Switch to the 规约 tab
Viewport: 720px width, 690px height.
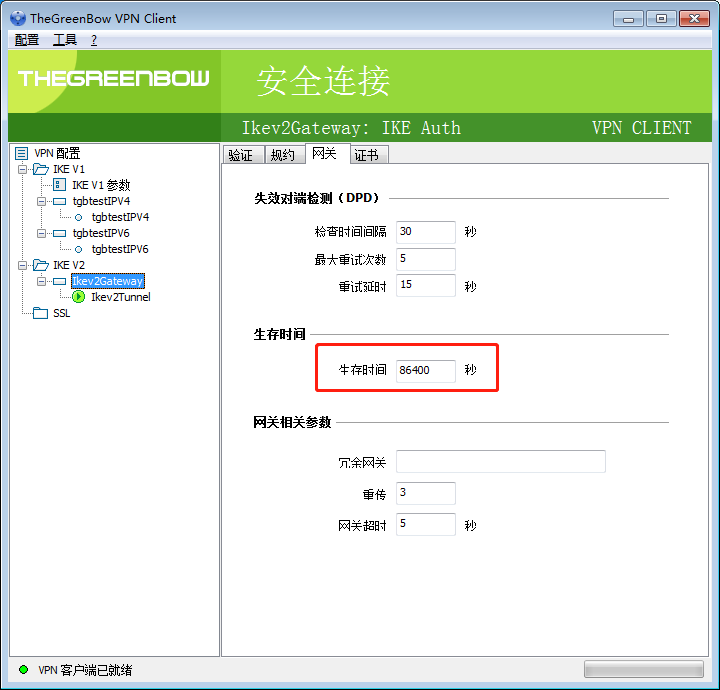[284, 155]
